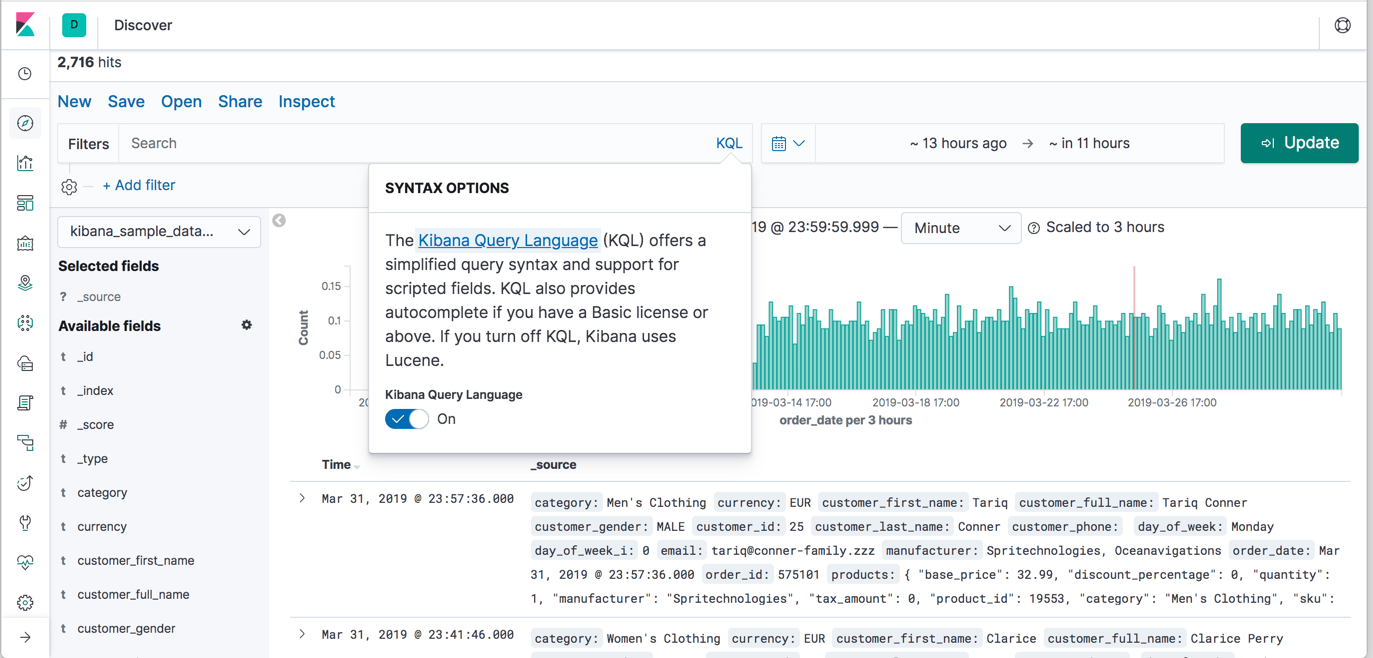Turn off the Kibana Query Language toggle
This screenshot has height=658, width=1373.
[x=406, y=419]
